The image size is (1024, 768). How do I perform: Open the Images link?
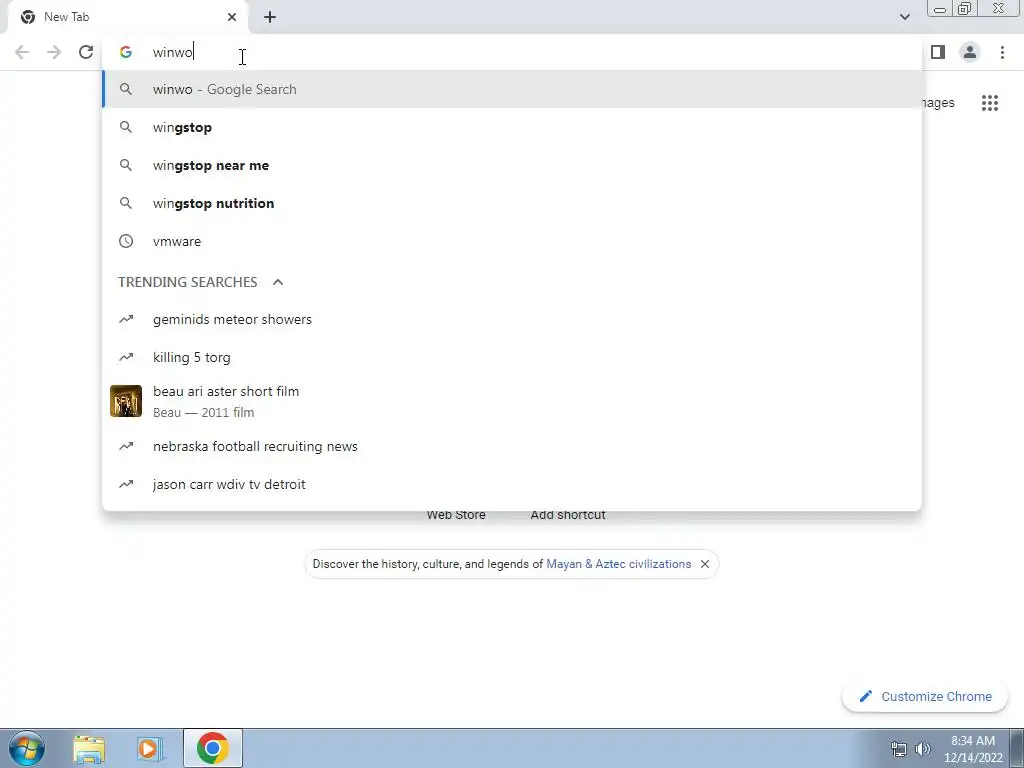click(938, 103)
